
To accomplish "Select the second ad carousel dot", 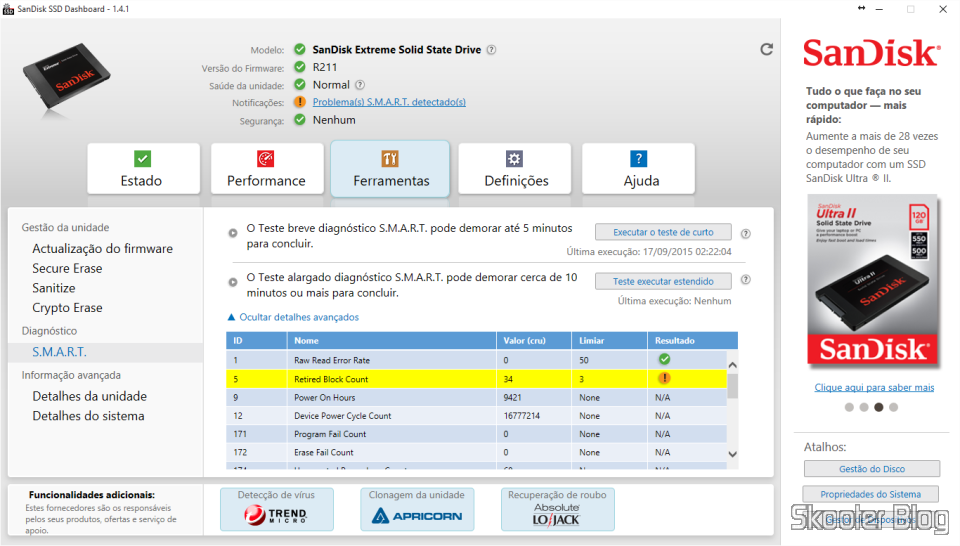I will point(864,407).
